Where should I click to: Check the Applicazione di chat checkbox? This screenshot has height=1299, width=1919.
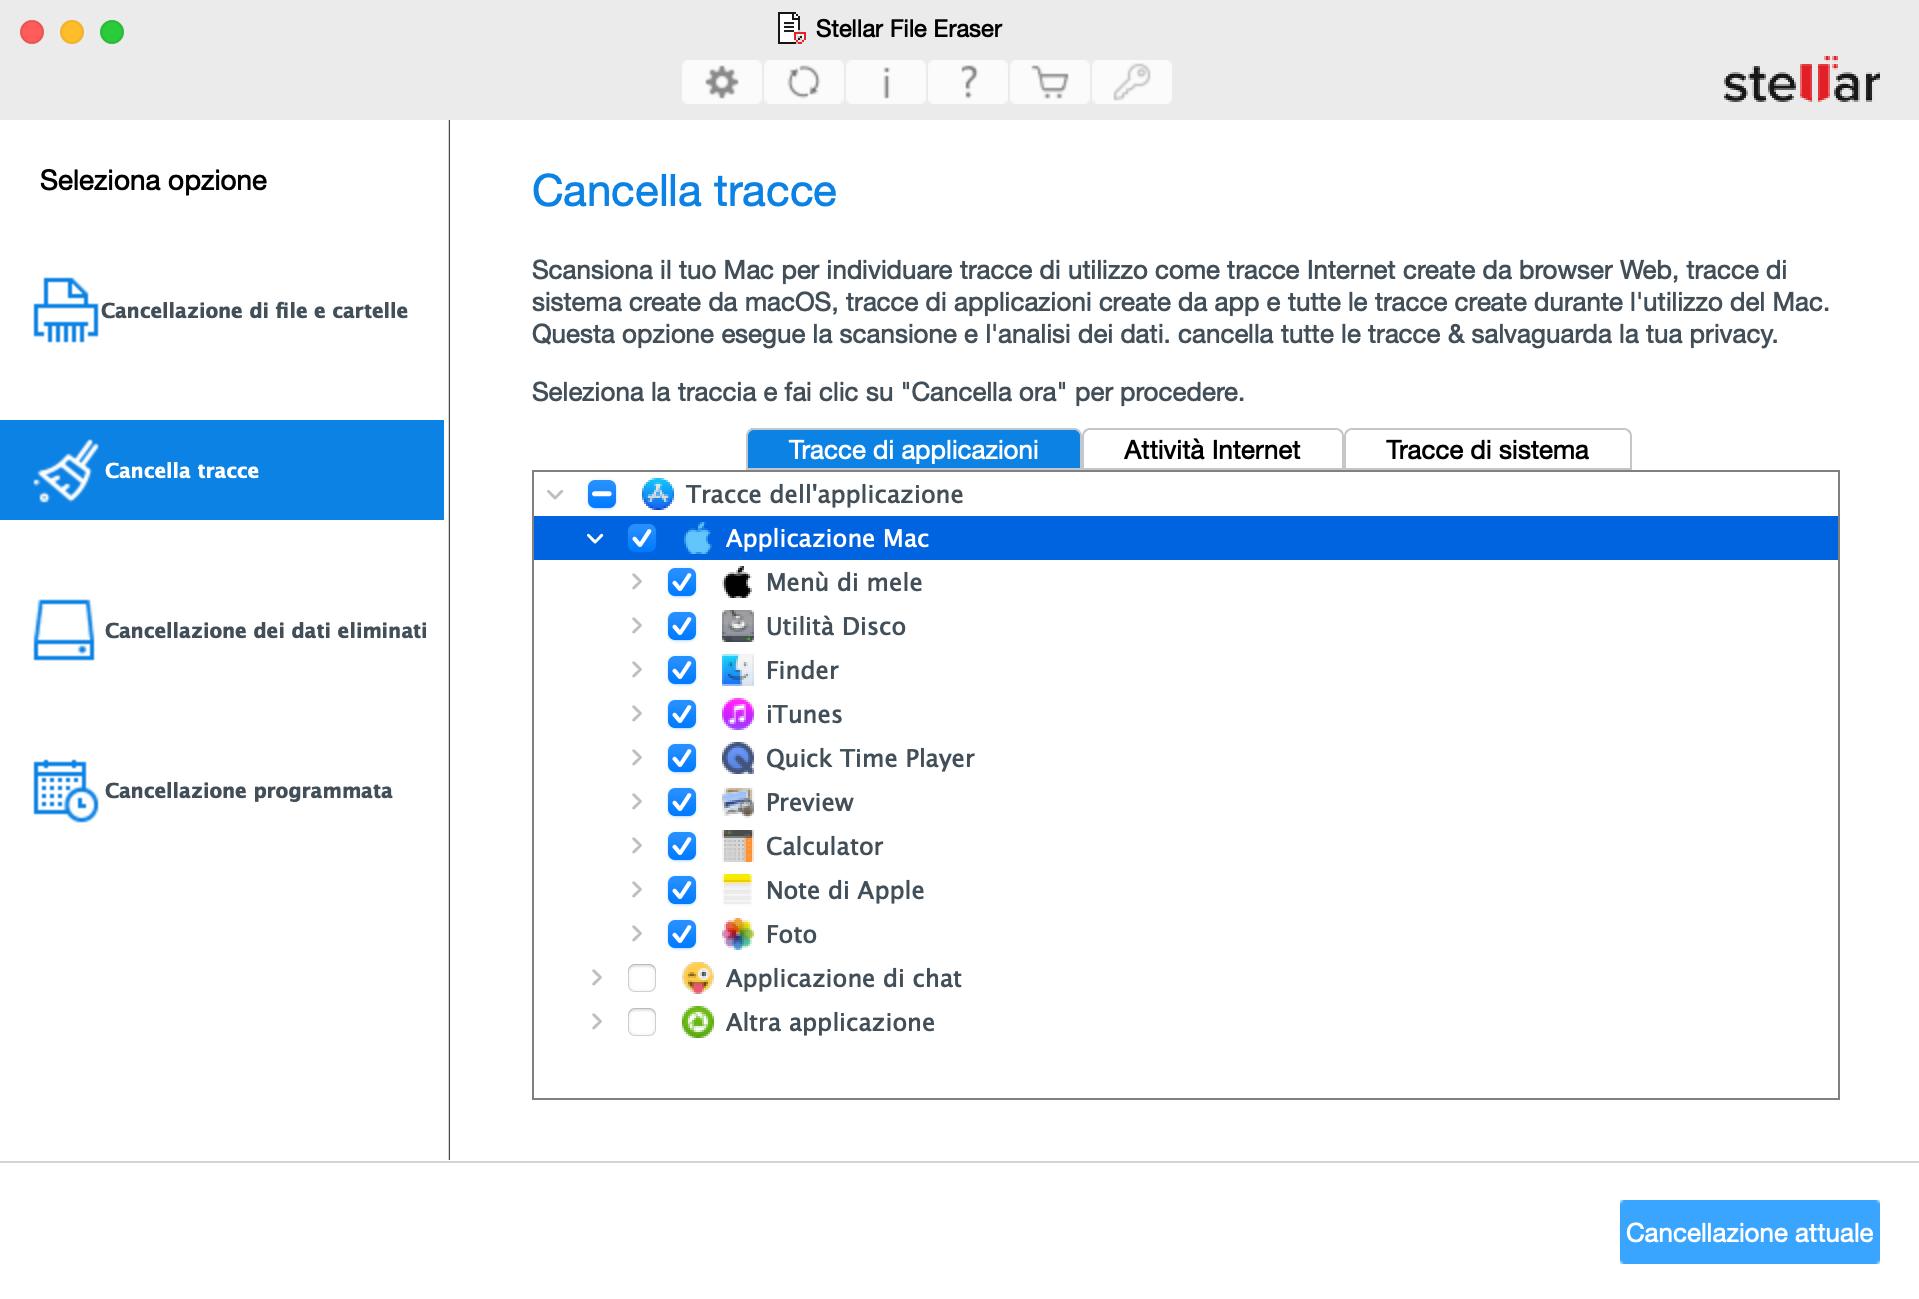click(x=642, y=978)
